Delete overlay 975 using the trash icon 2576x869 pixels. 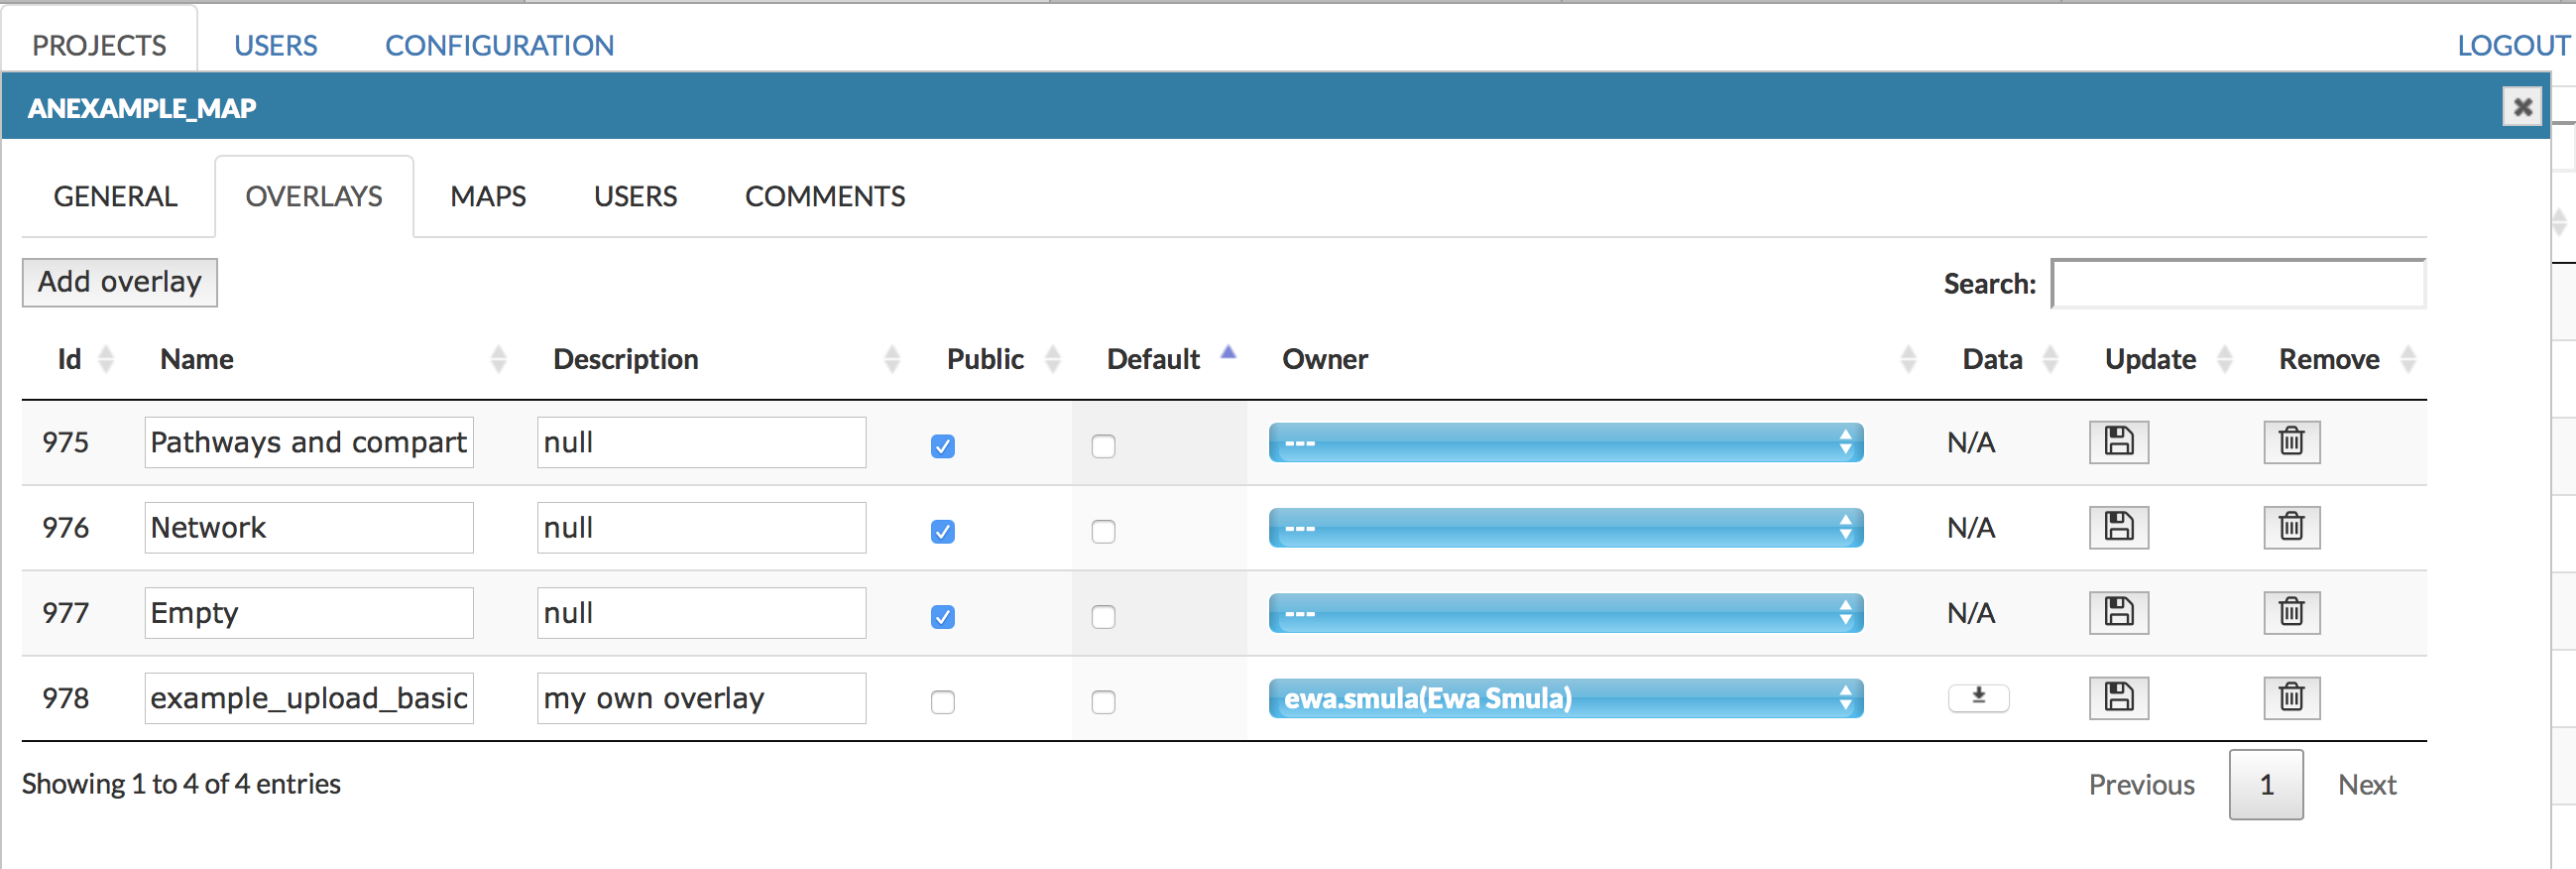tap(2291, 442)
